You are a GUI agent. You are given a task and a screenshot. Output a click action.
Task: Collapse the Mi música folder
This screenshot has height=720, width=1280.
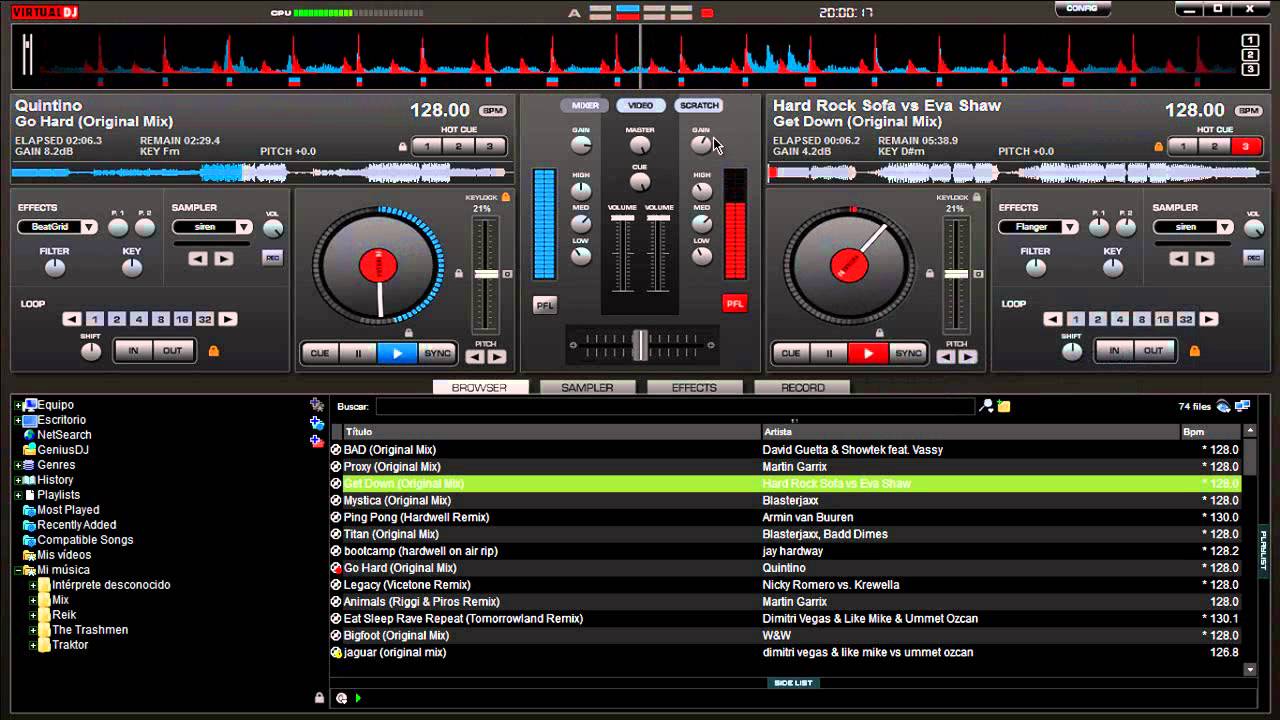[18, 570]
